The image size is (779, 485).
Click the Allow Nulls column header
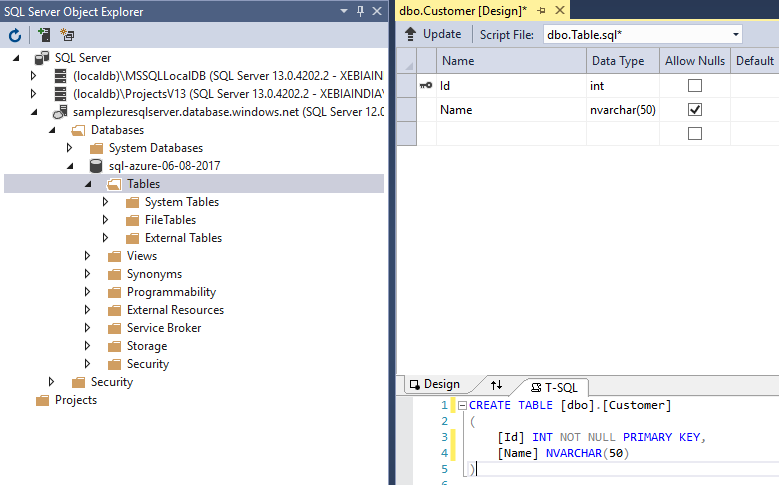[695, 61]
